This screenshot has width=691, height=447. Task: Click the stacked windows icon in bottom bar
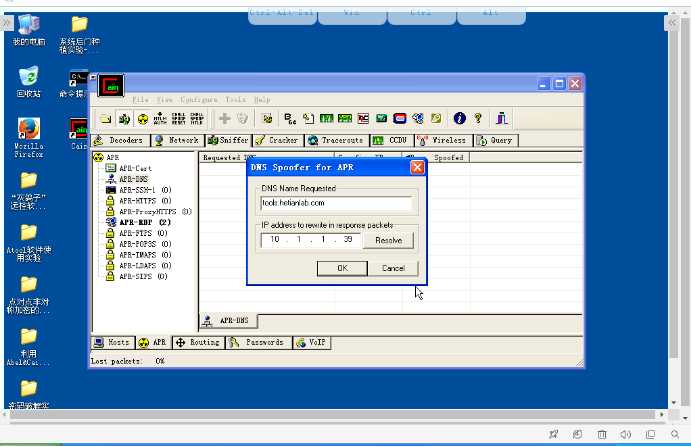tap(650, 434)
